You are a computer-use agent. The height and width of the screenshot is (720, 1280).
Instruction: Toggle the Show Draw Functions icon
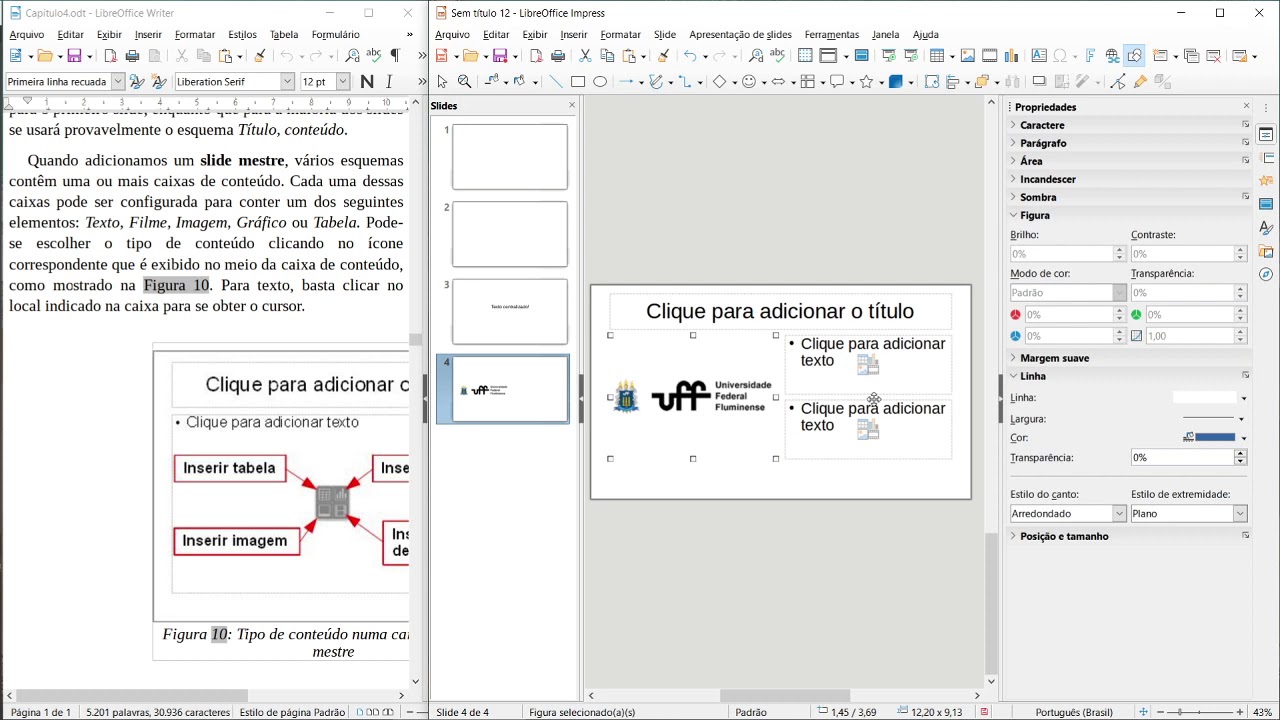[x=1134, y=56]
